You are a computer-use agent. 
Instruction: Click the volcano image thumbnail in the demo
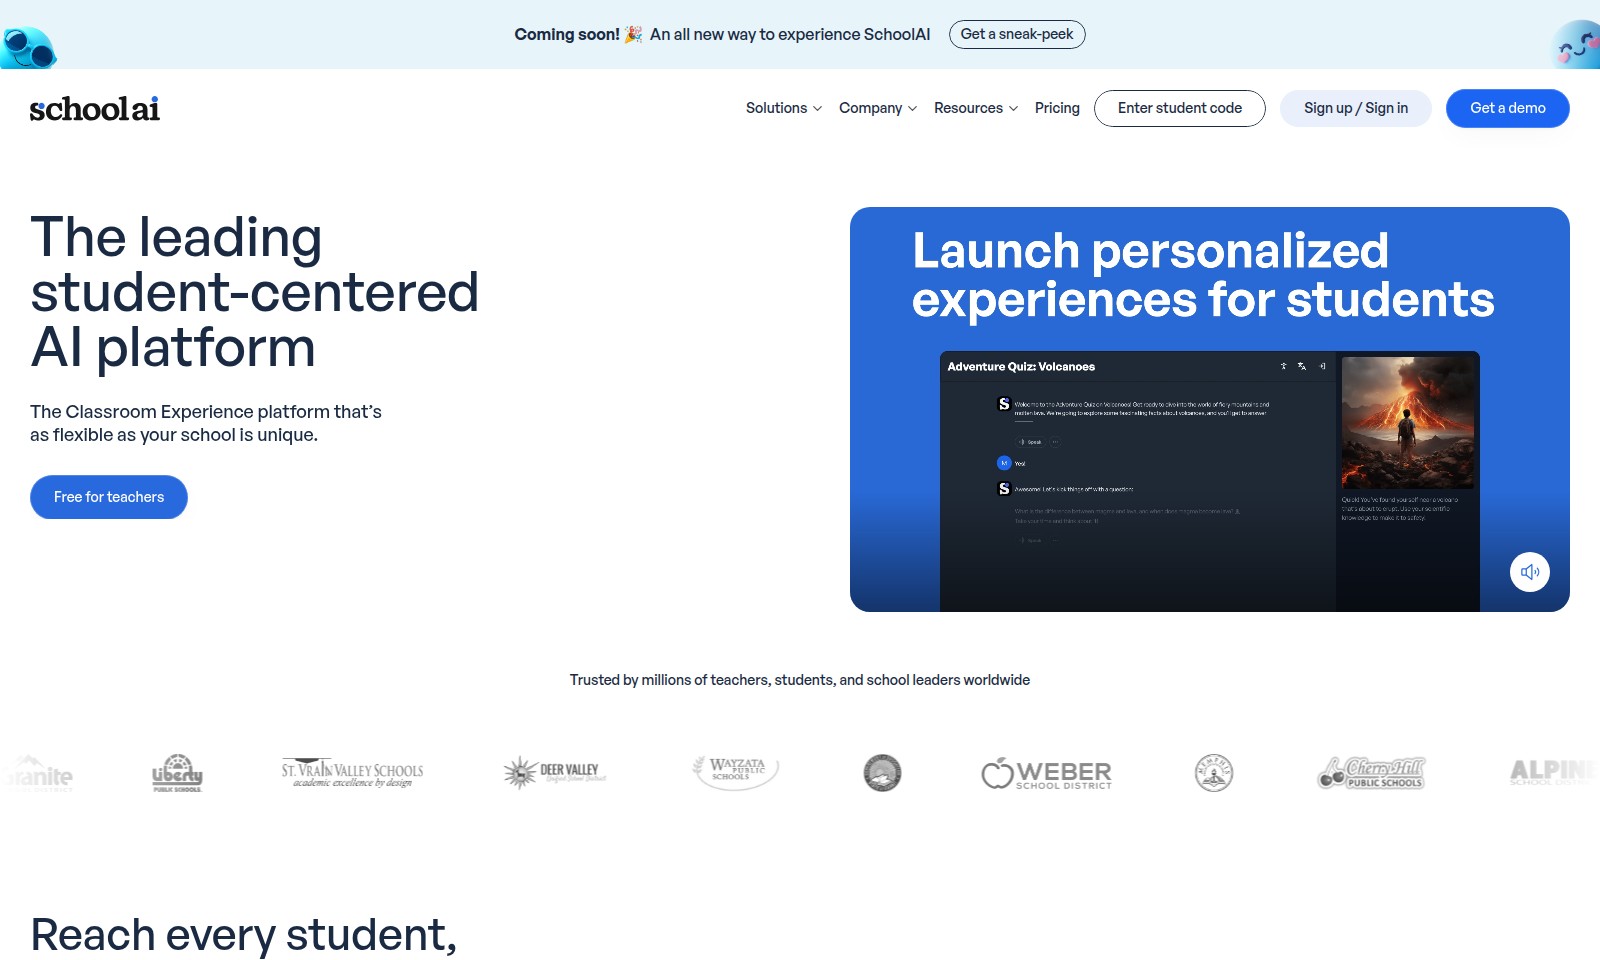click(x=1407, y=423)
